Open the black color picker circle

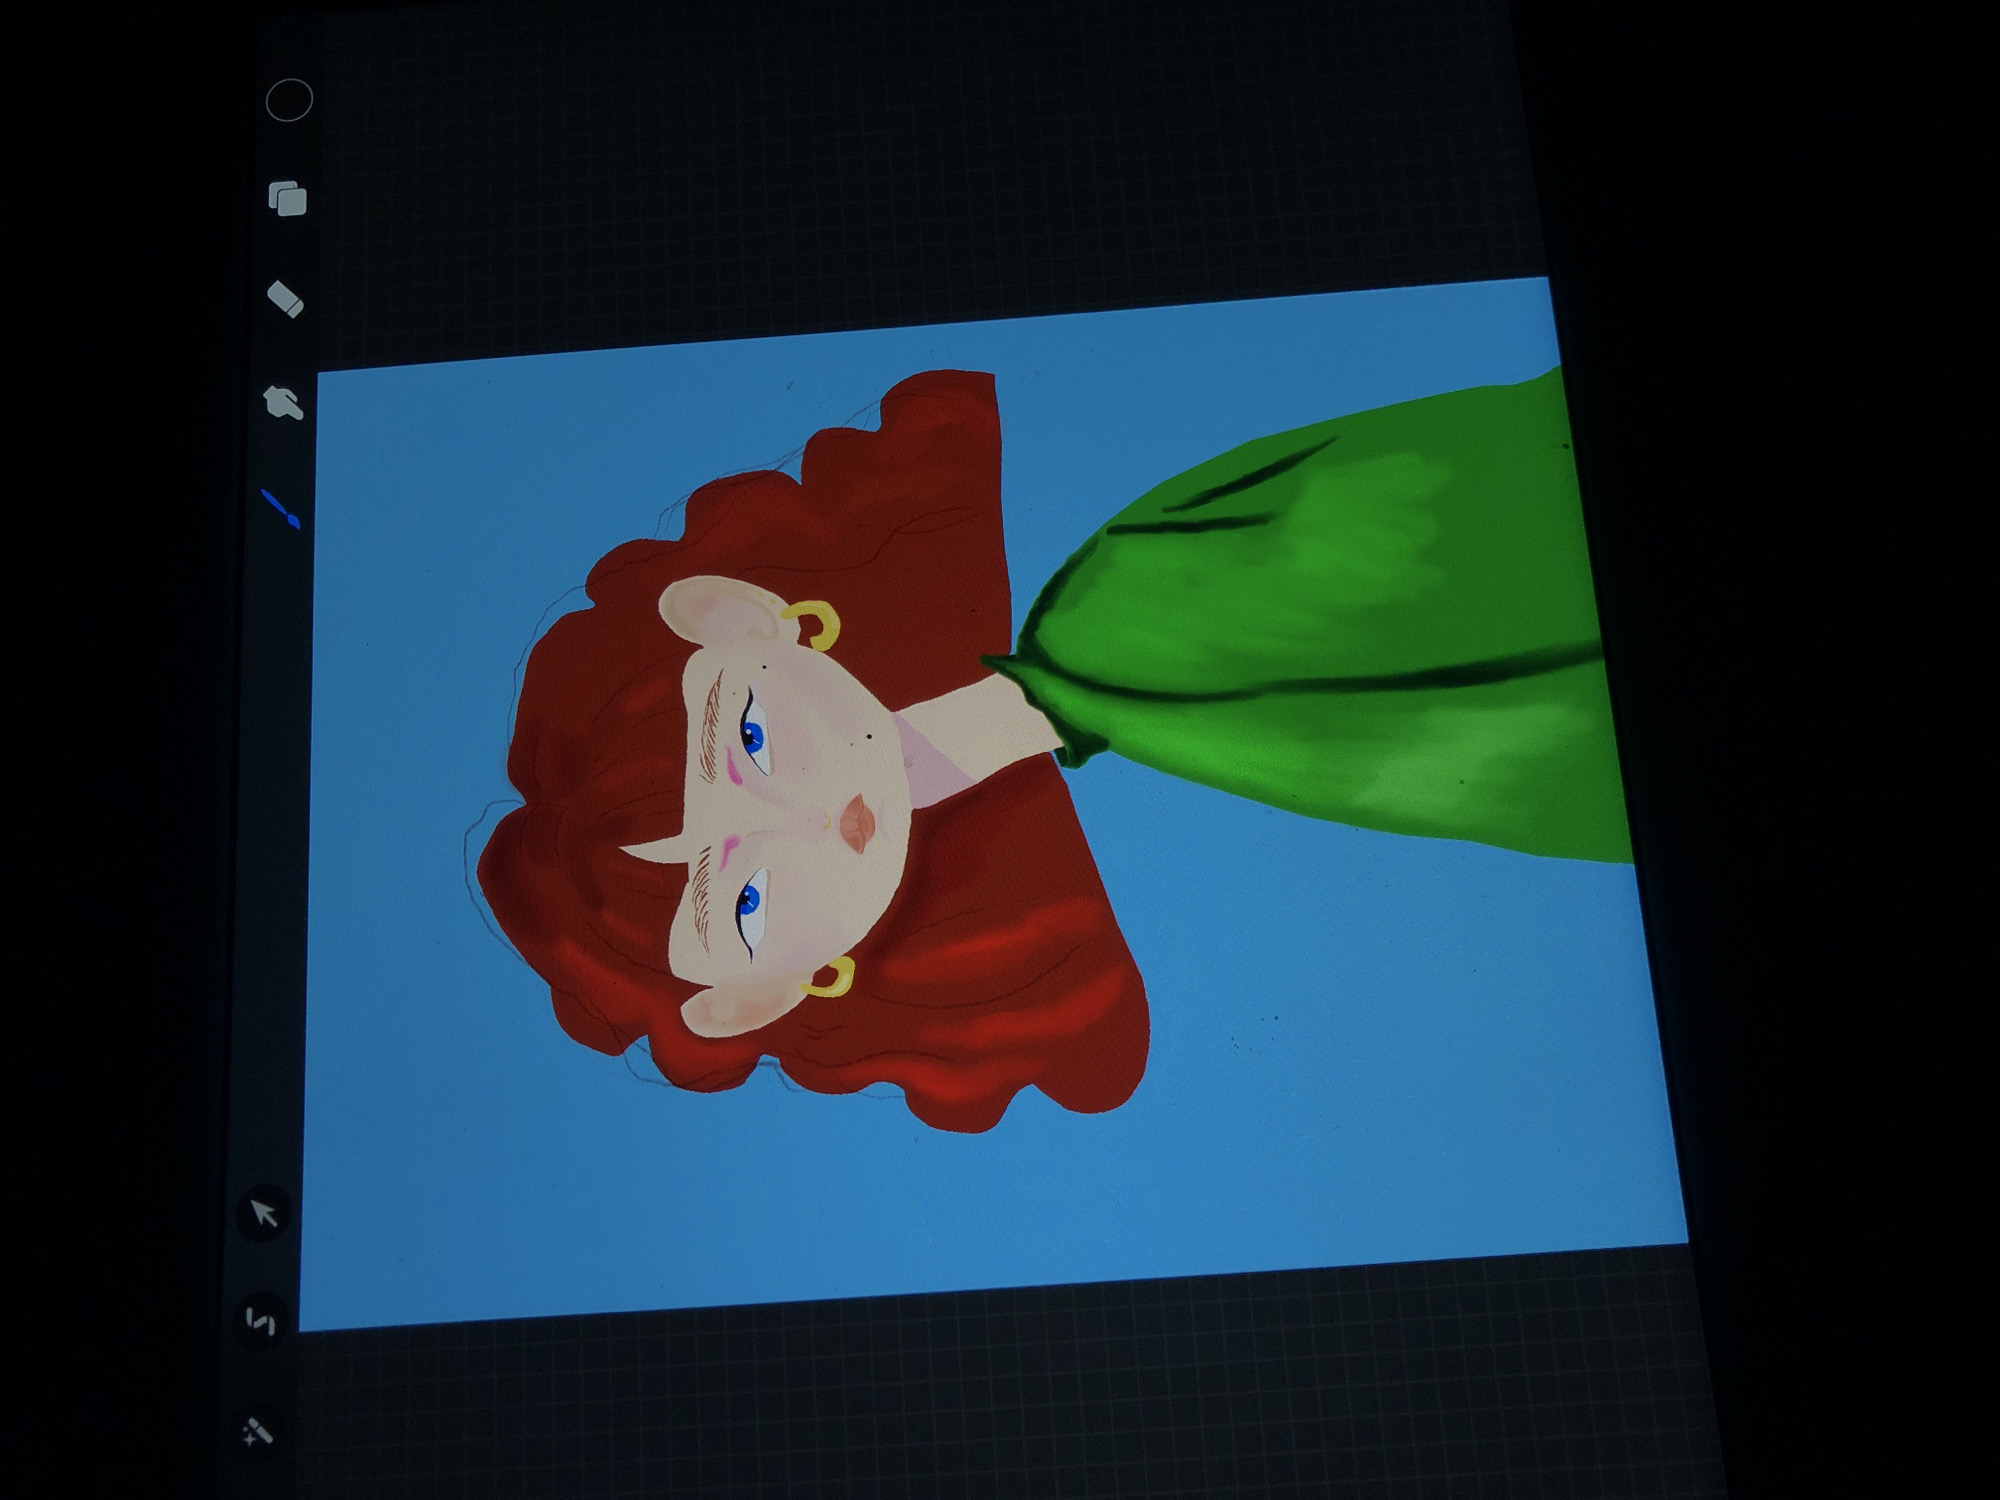pyautogui.click(x=289, y=100)
